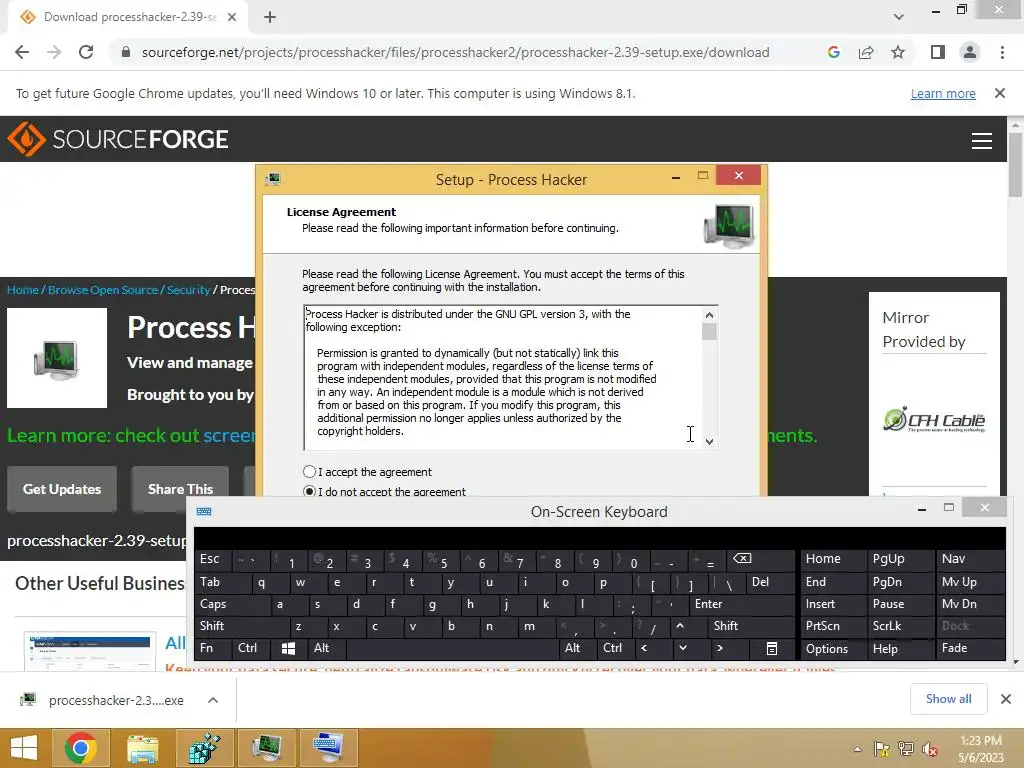
Task: Tap the Del key on On-Screen Keyboard
Action: 771,582
